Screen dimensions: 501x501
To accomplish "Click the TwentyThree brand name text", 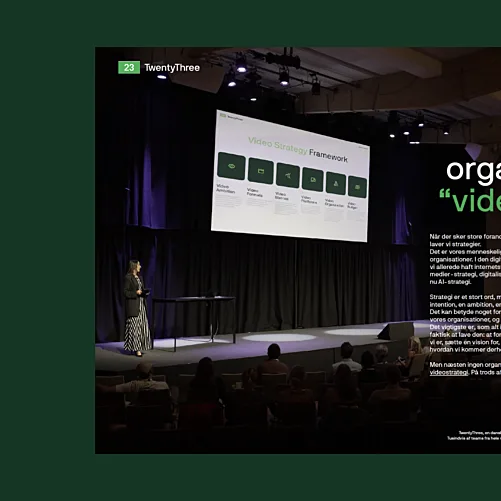I will coord(172,68).
